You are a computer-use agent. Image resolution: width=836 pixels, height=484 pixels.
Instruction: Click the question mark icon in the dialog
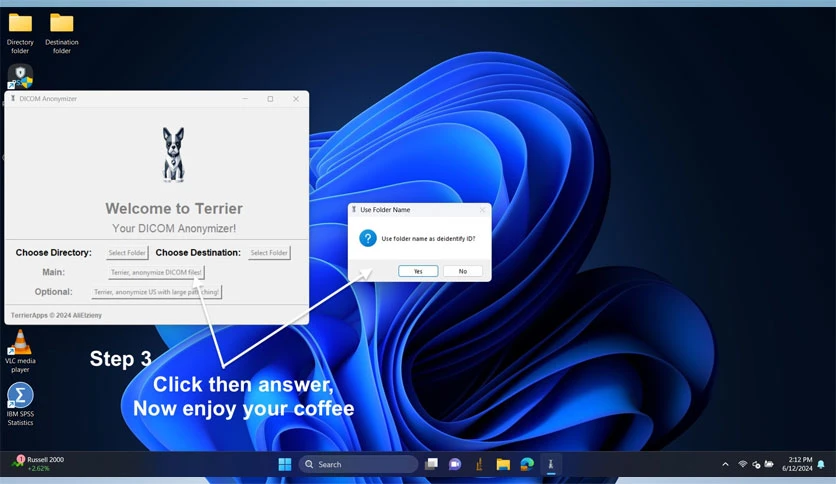368,238
